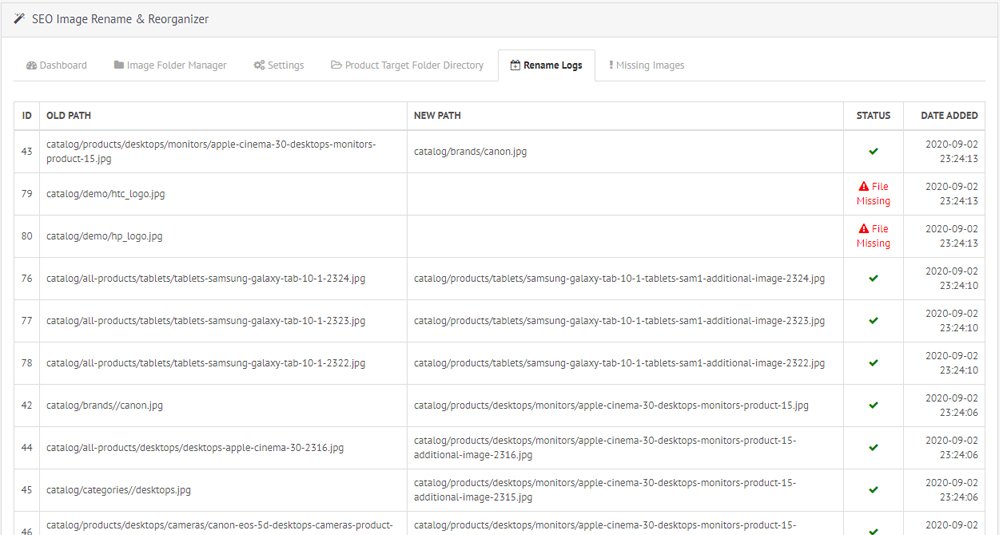Go to Product Target Folder Directory tab
Image resolution: width=1000 pixels, height=535 pixels.
tap(407, 65)
